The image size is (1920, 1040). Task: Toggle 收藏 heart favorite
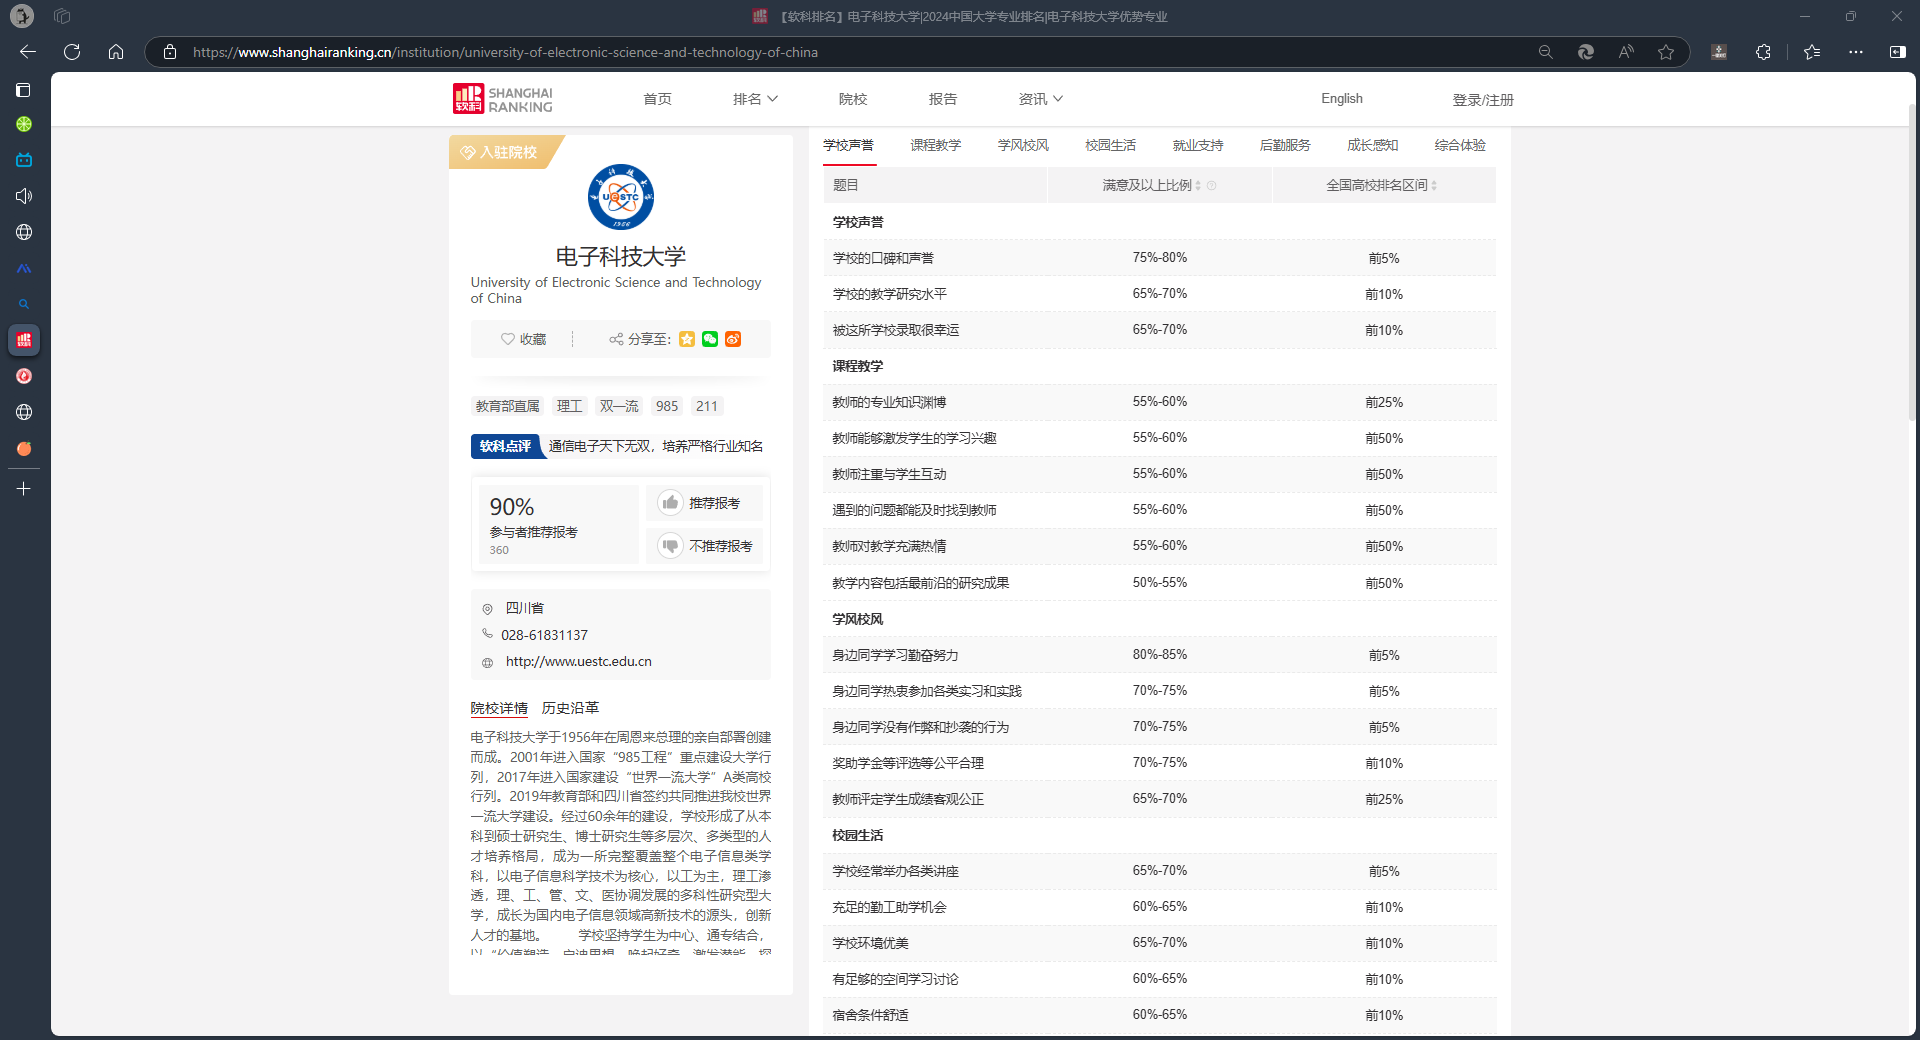point(523,340)
